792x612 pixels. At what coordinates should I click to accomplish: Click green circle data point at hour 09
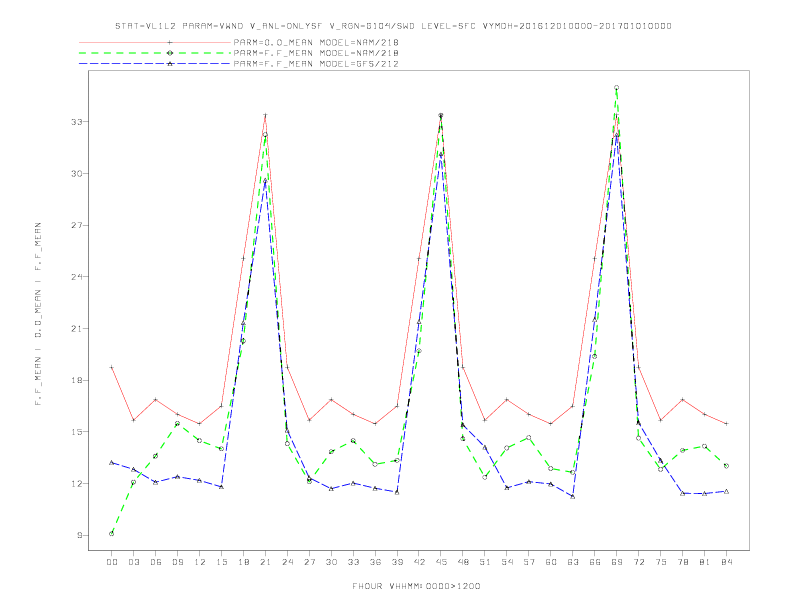[x=177, y=424]
